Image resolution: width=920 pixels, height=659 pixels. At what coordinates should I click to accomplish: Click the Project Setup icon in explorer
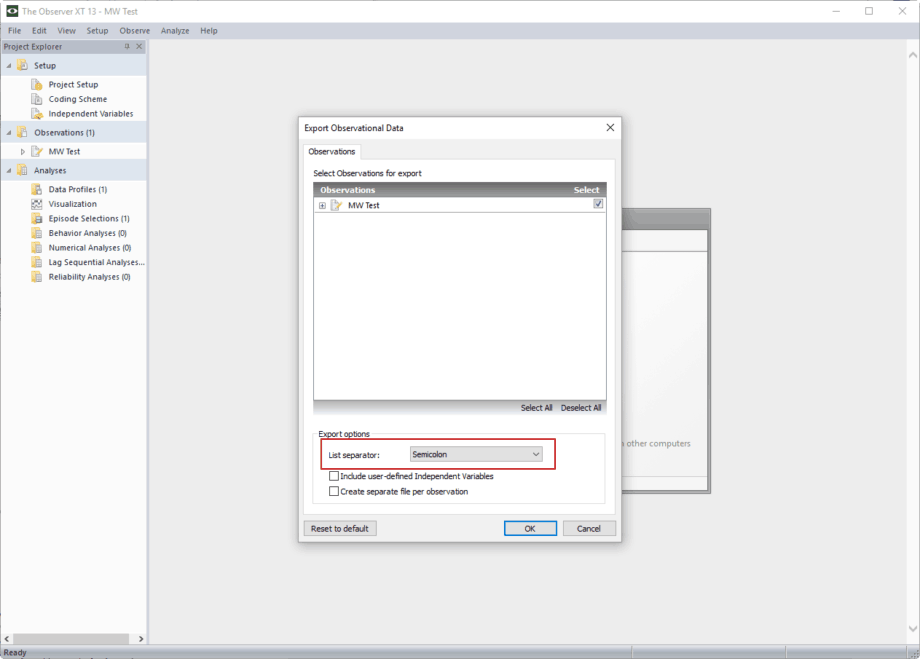coord(37,84)
